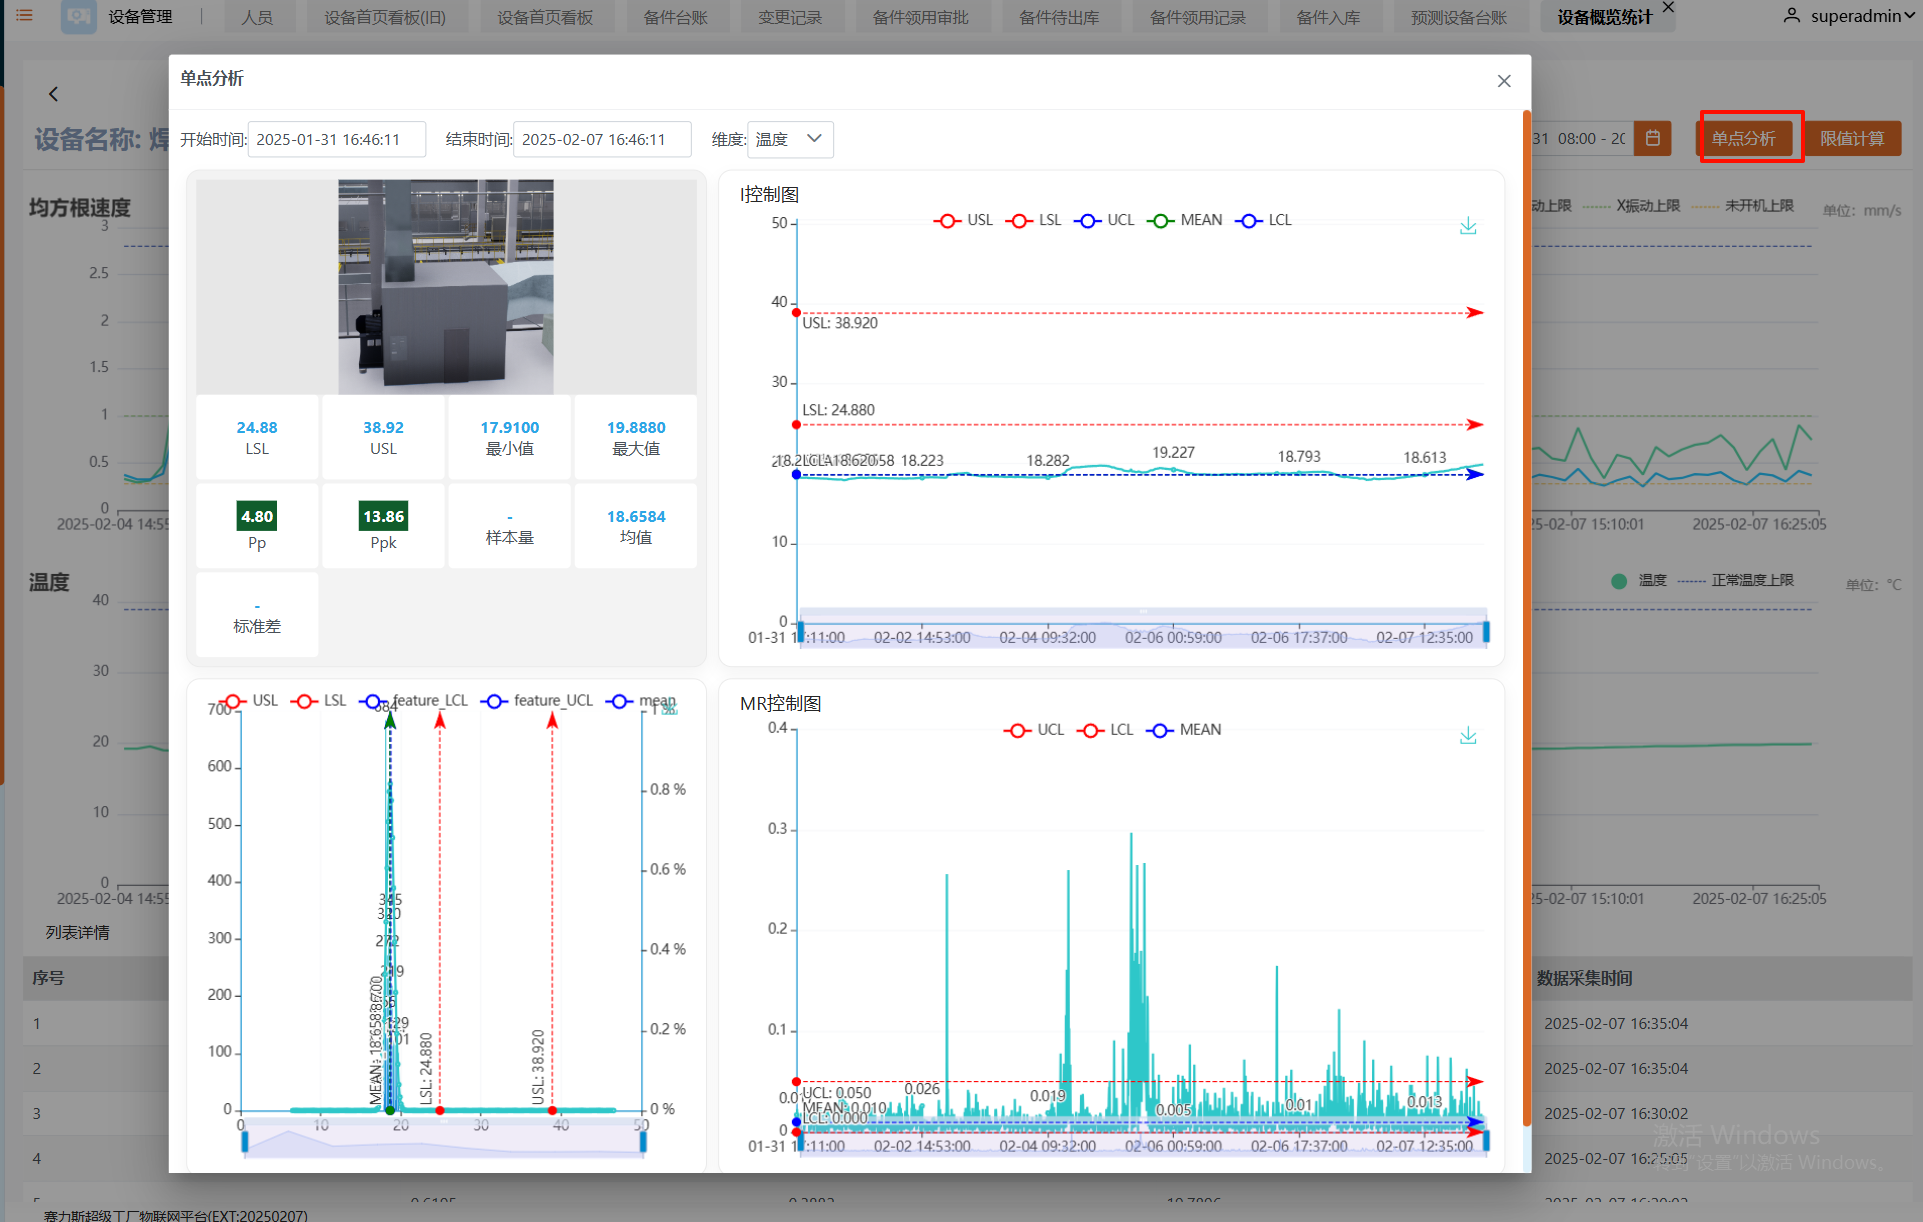1923x1222 pixels.
Task: Close the 单点分析 dialog
Action: pyautogui.click(x=1503, y=81)
